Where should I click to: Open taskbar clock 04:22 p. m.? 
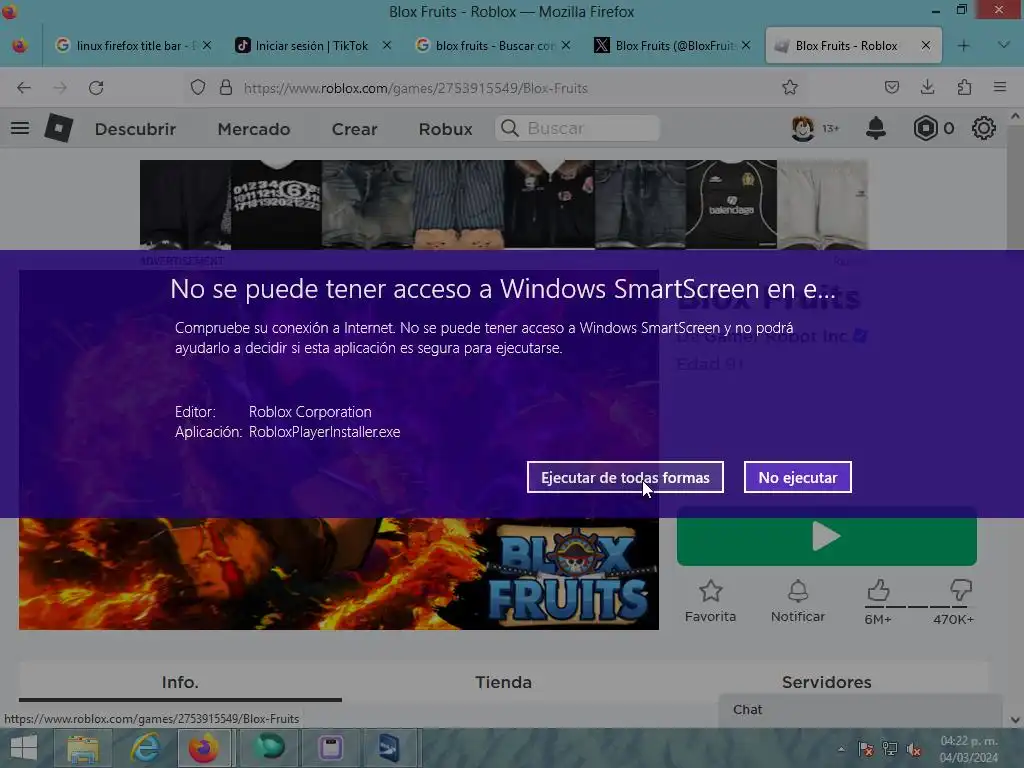click(x=969, y=749)
